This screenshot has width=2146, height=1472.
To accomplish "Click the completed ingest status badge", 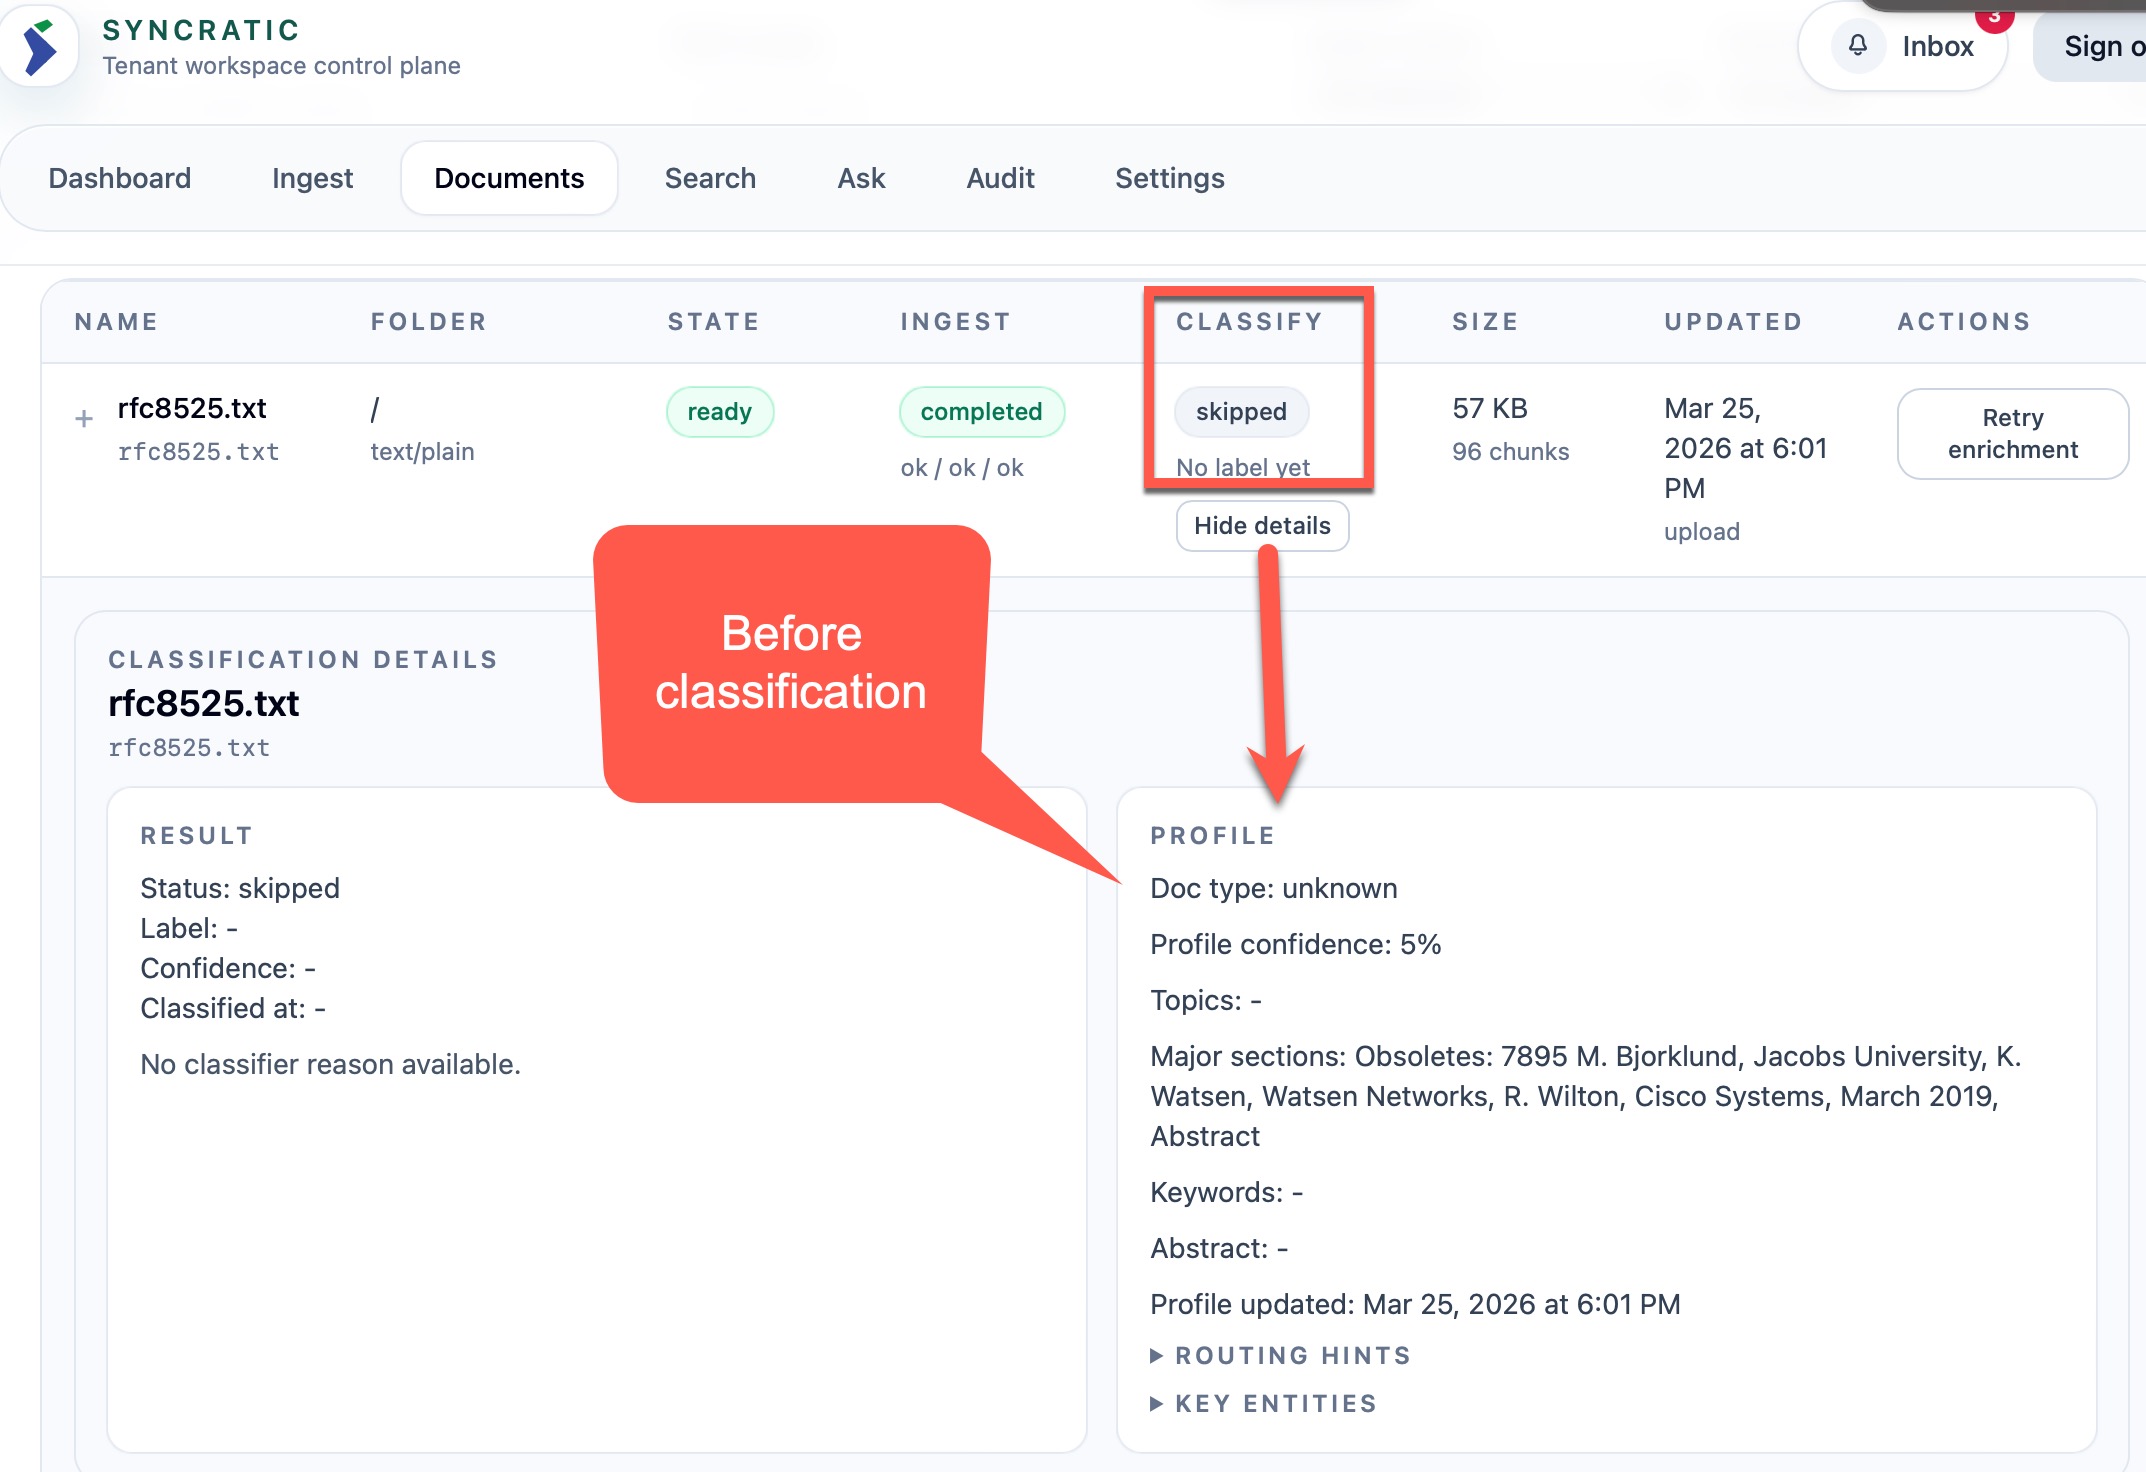I will pos(981,412).
